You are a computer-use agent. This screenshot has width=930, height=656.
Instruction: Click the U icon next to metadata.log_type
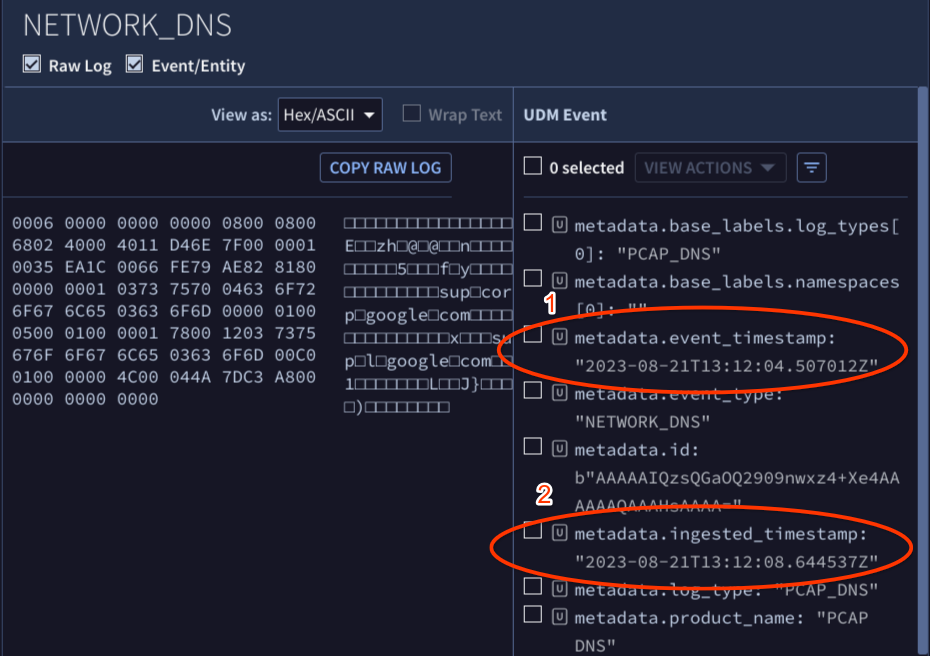click(x=558, y=589)
